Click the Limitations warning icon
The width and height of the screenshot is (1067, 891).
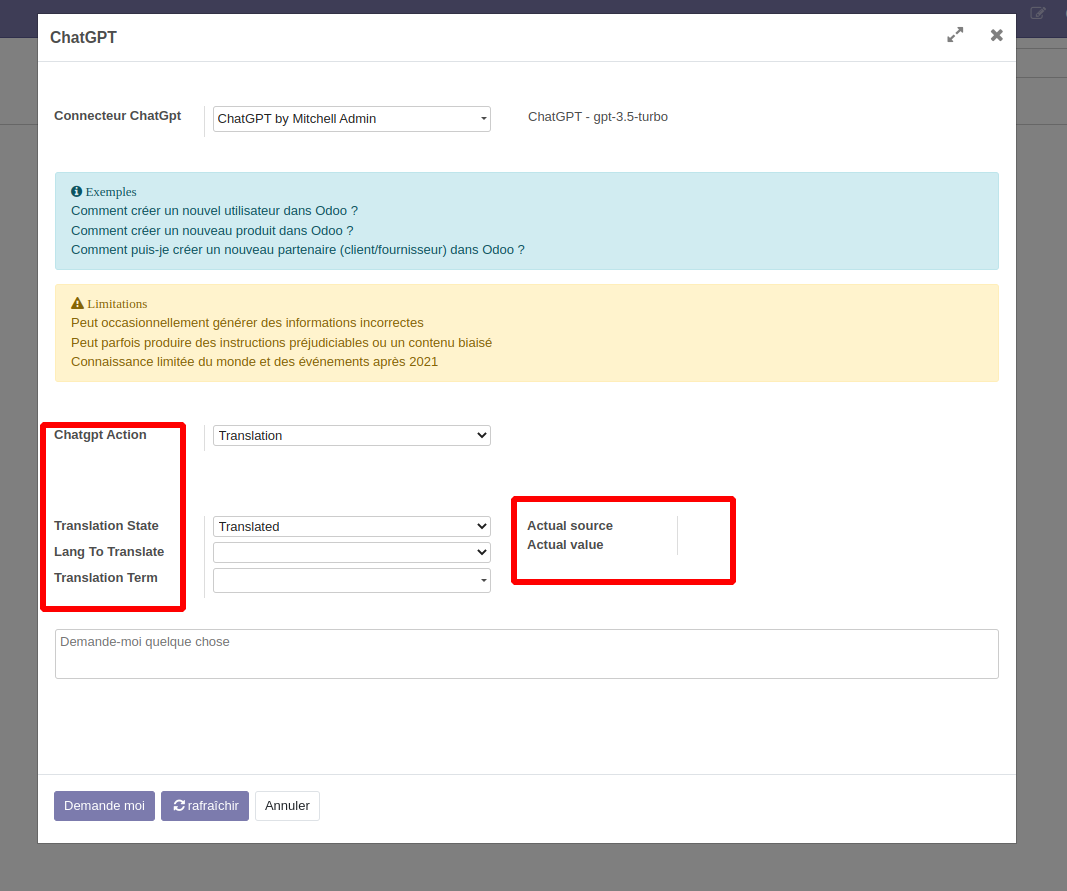[x=77, y=303]
